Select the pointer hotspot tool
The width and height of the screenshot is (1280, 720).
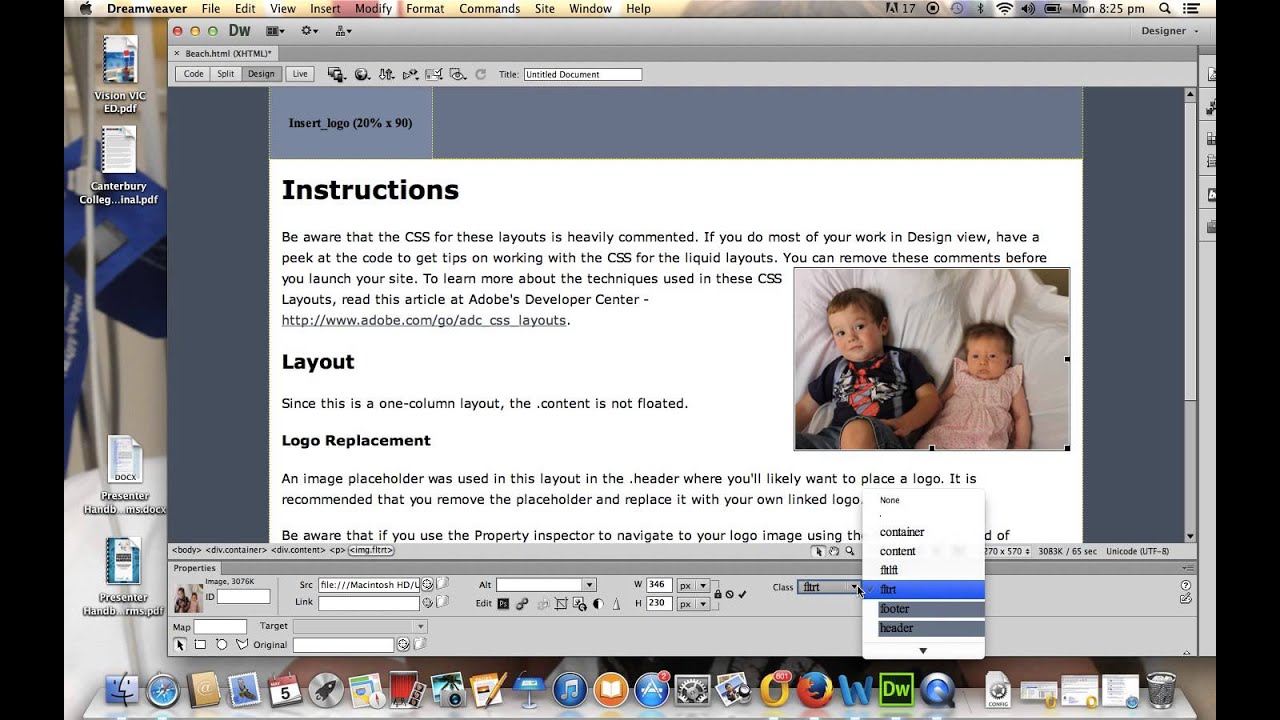(x=181, y=645)
